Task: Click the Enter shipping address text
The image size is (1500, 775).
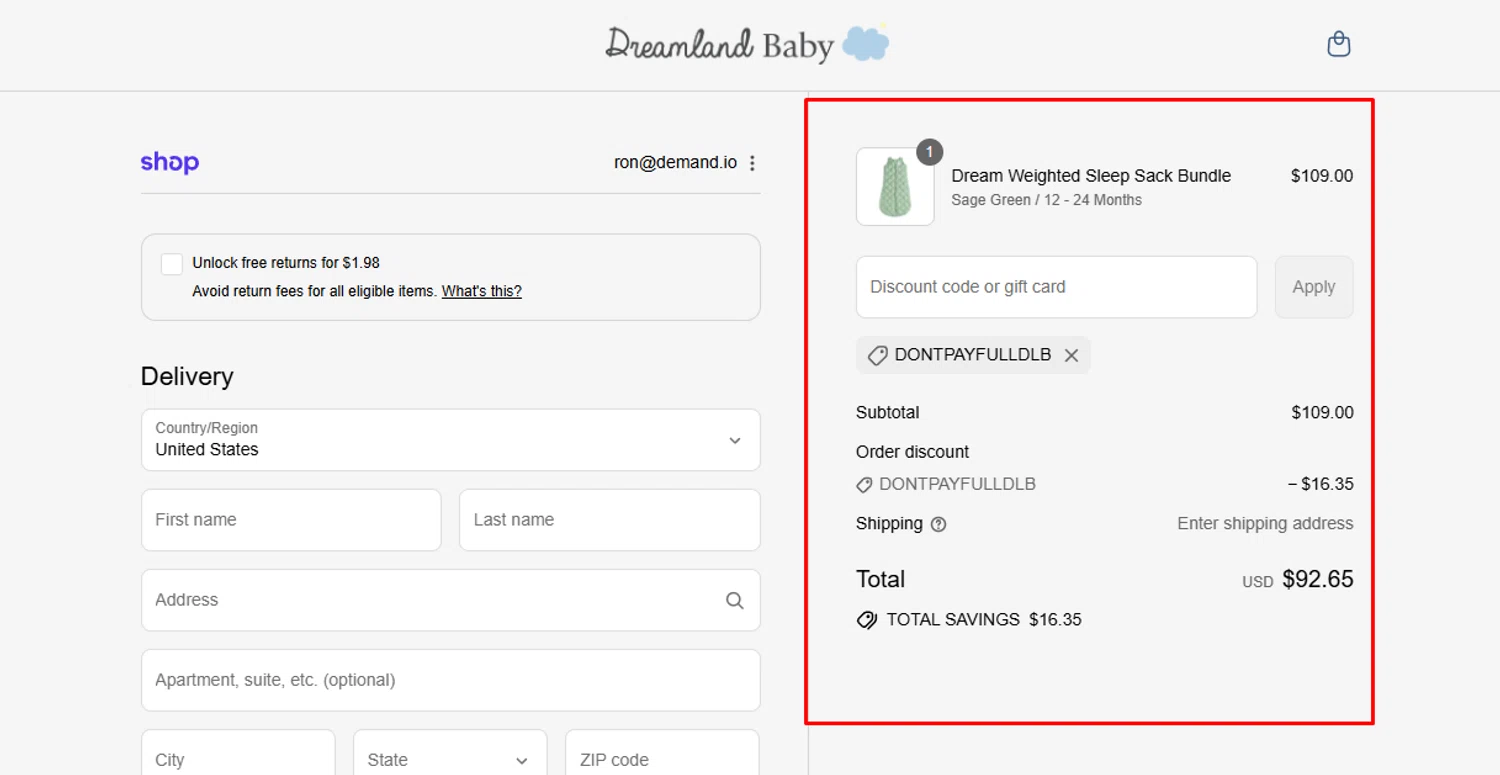Action: [1265, 524]
